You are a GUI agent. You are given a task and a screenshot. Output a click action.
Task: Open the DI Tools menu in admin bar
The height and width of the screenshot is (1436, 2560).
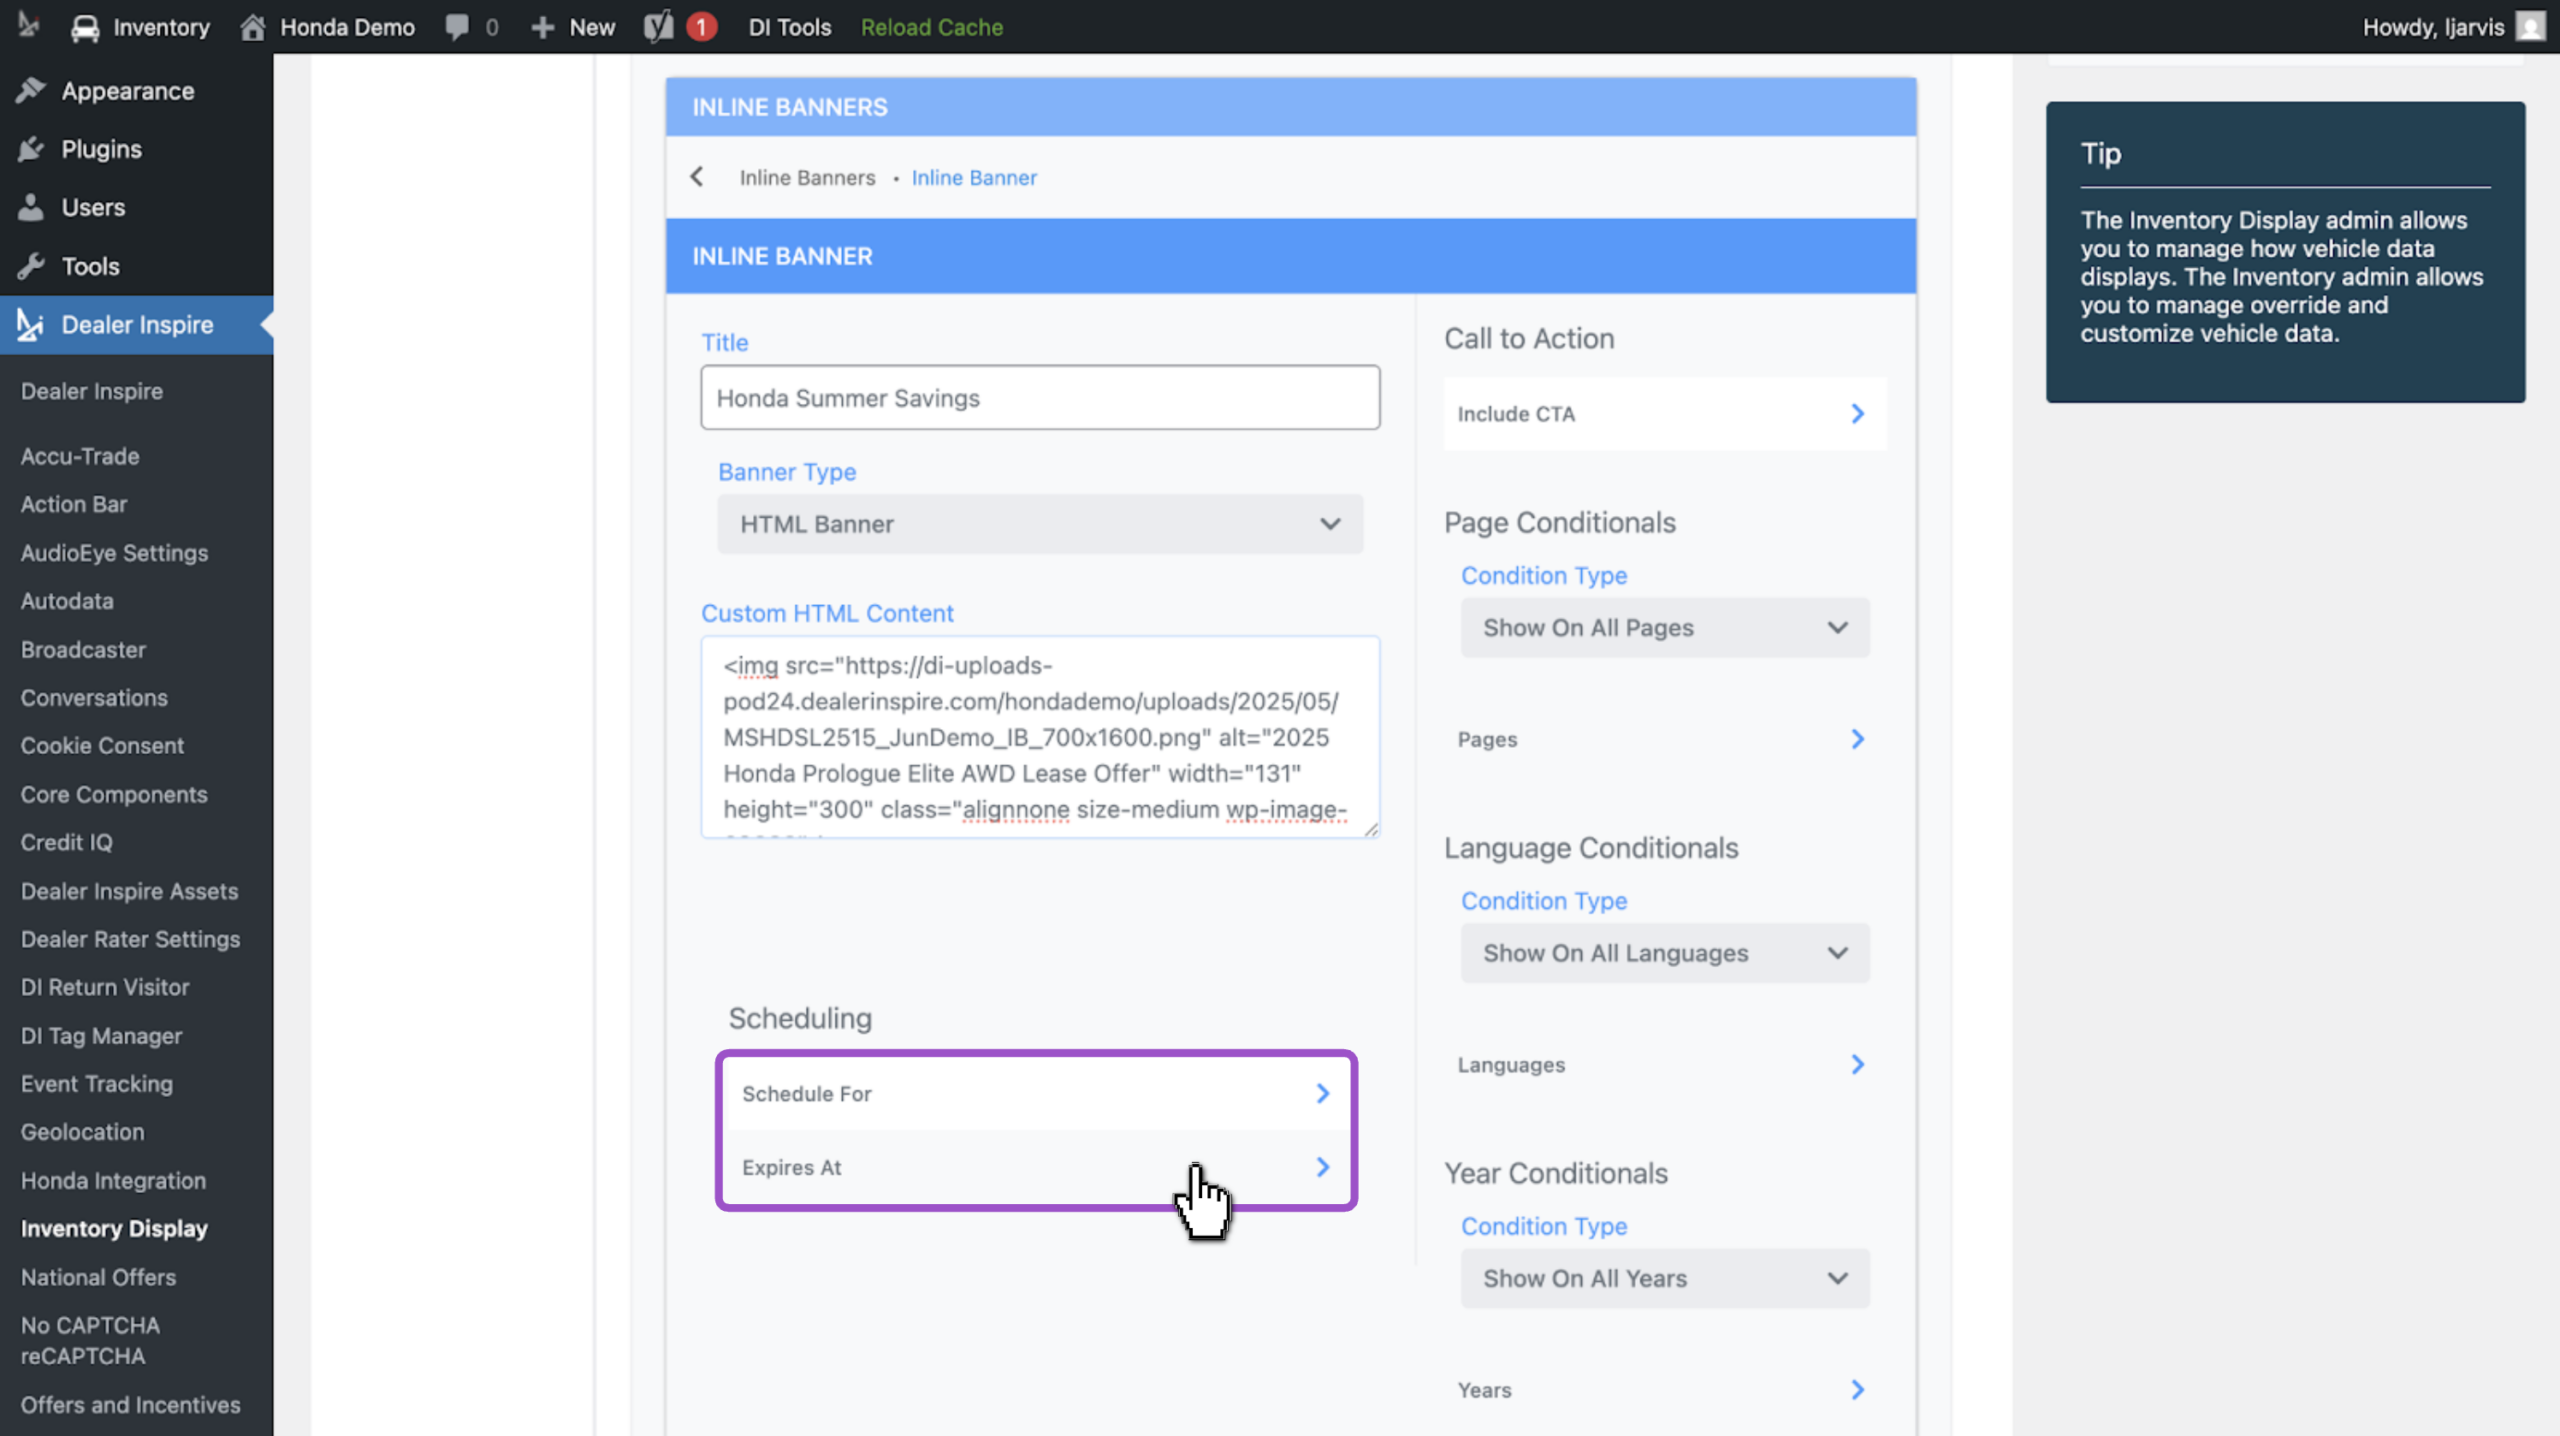tap(790, 27)
